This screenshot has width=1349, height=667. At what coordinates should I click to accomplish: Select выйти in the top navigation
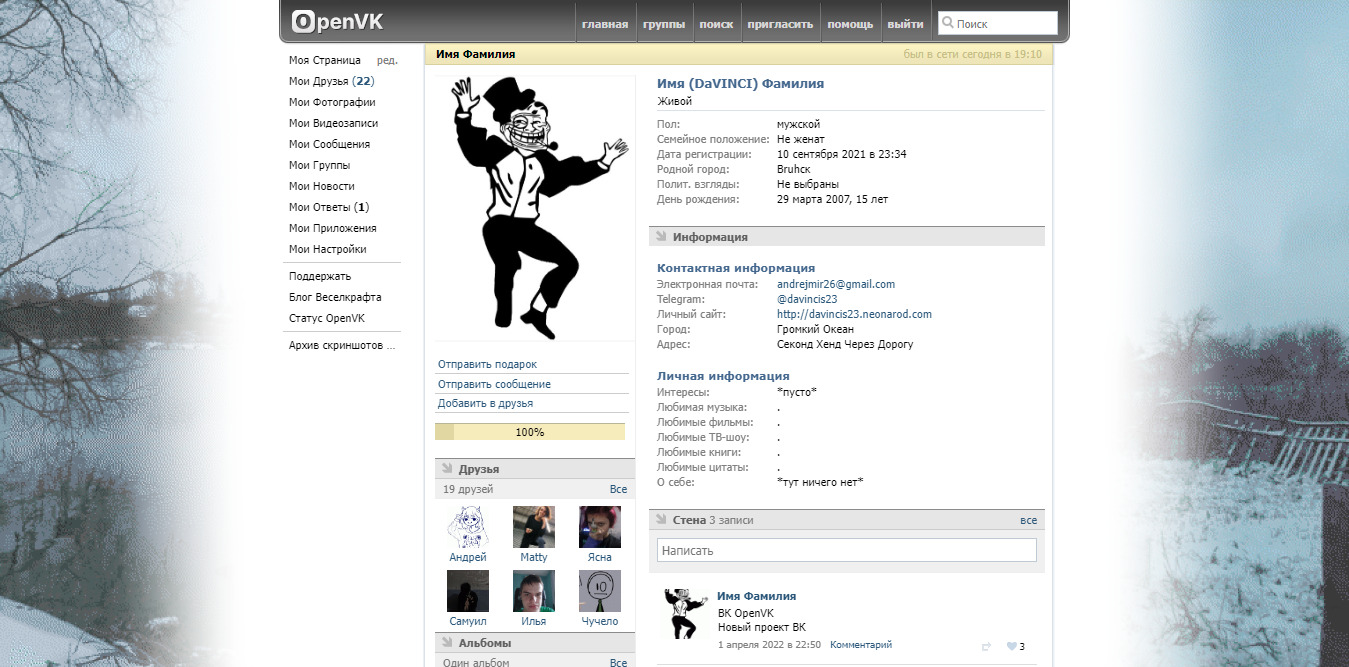point(905,24)
